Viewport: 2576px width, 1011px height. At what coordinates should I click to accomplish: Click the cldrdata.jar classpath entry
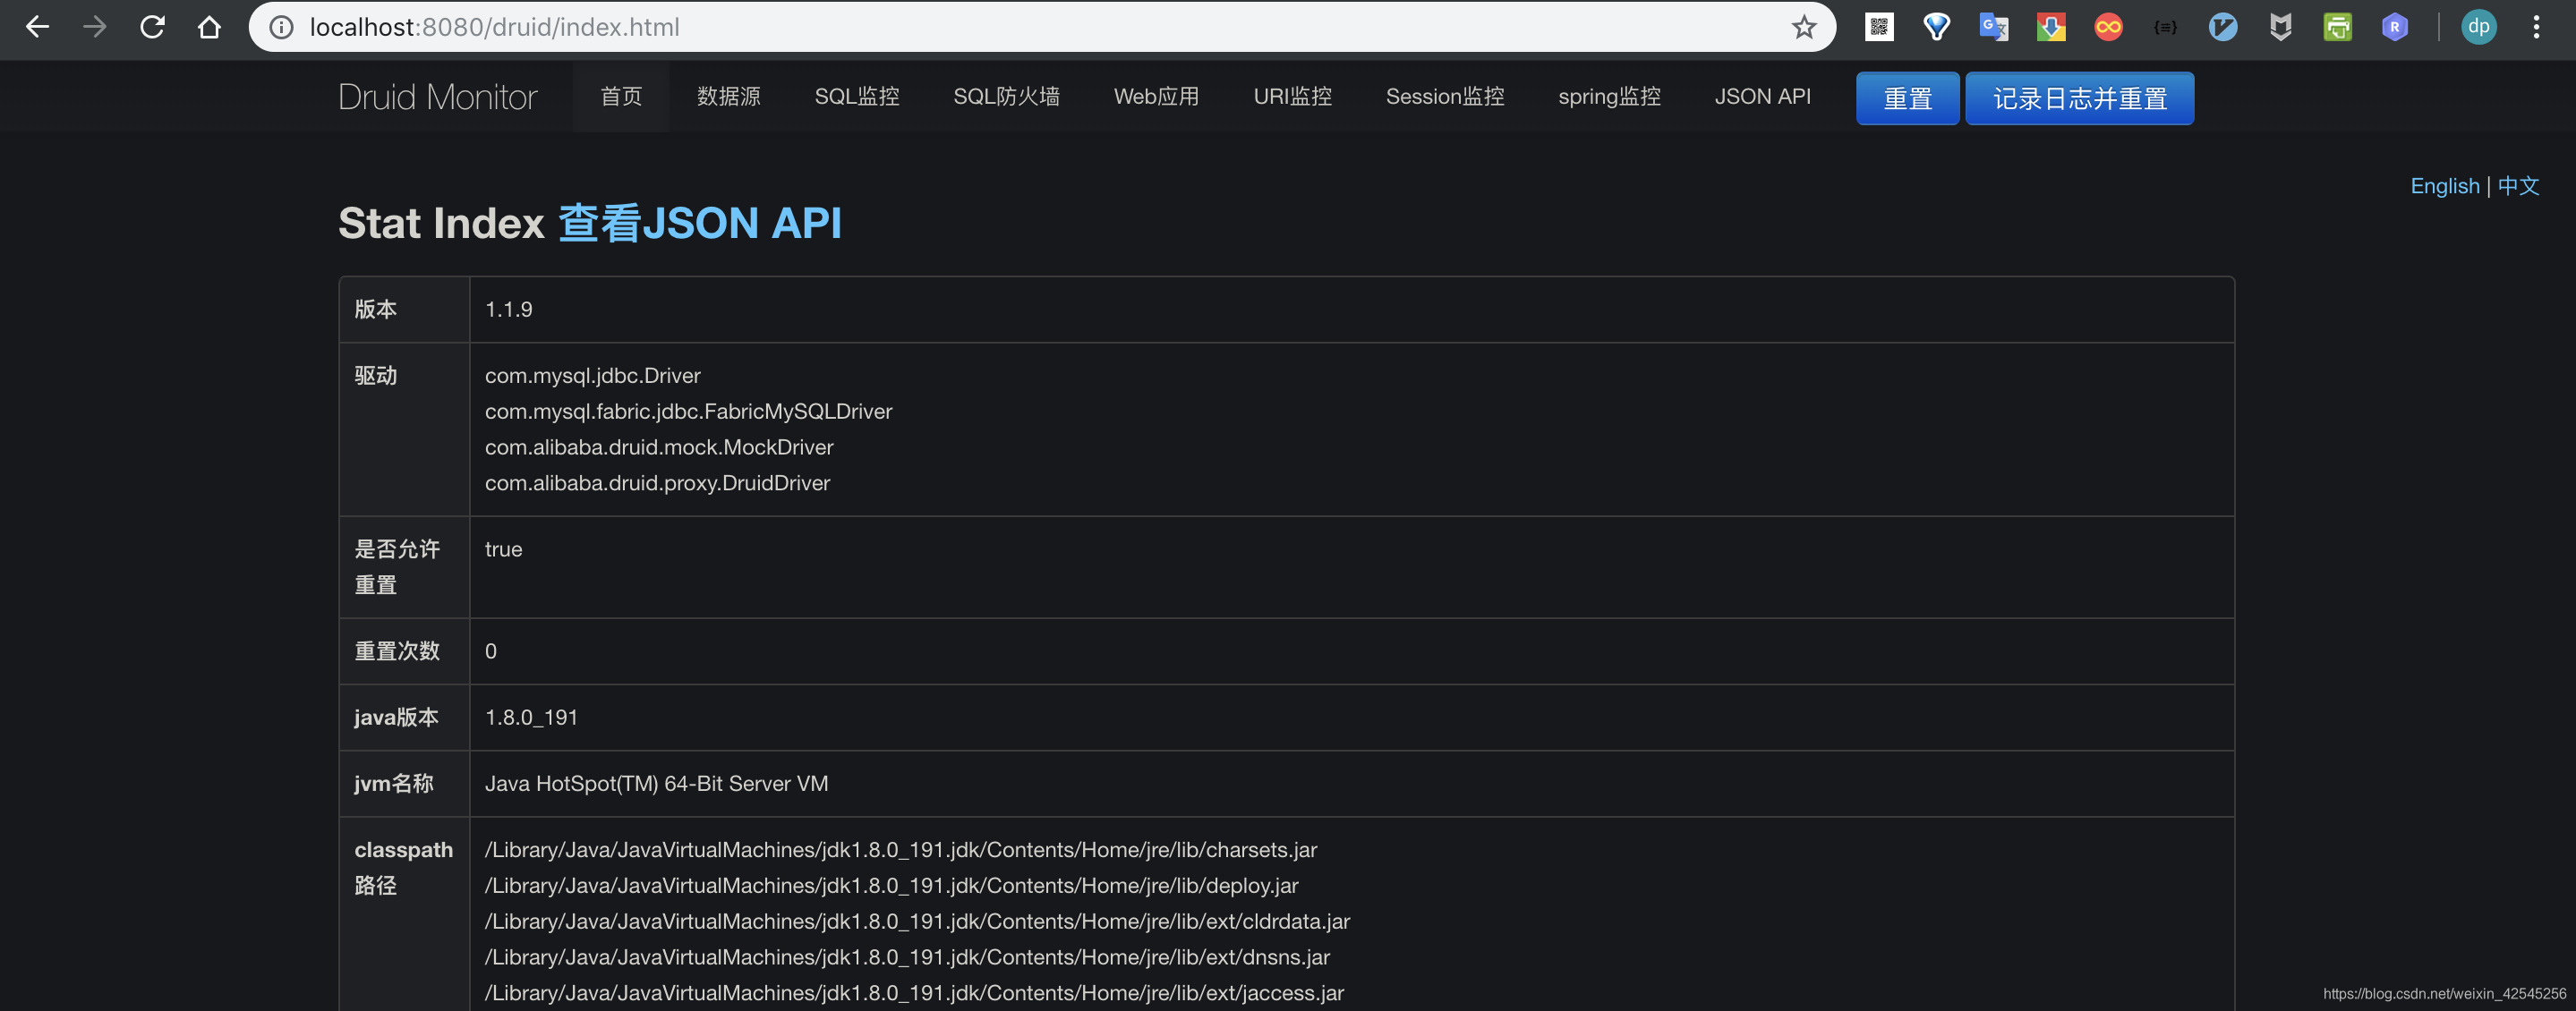[917, 921]
